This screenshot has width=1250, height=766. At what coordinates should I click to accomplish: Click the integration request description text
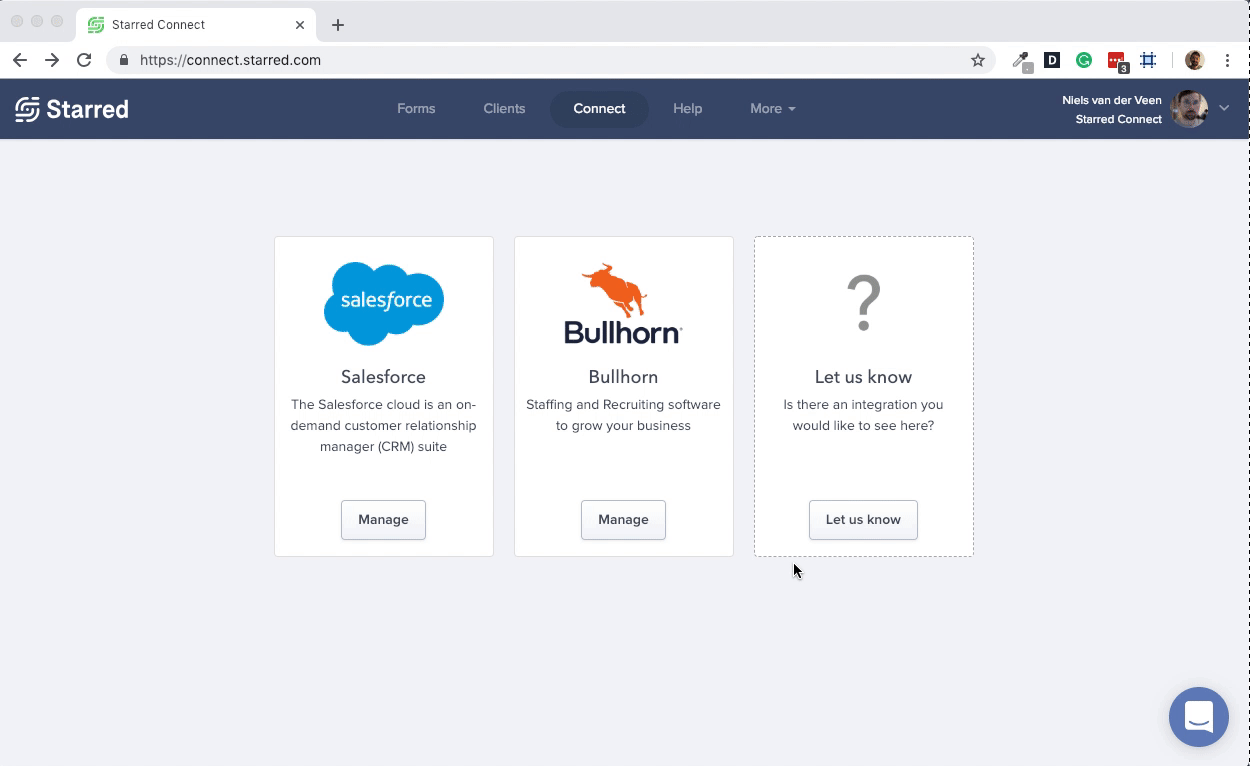click(863, 415)
